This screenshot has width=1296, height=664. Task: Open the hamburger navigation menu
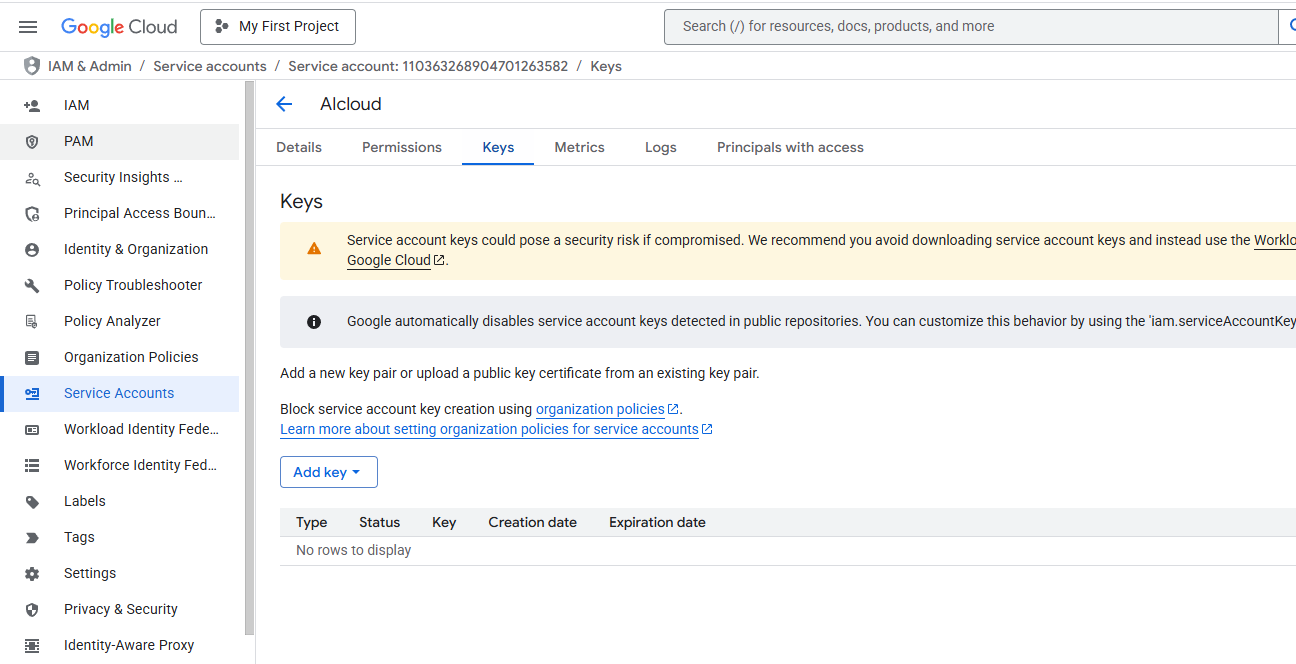pos(28,27)
